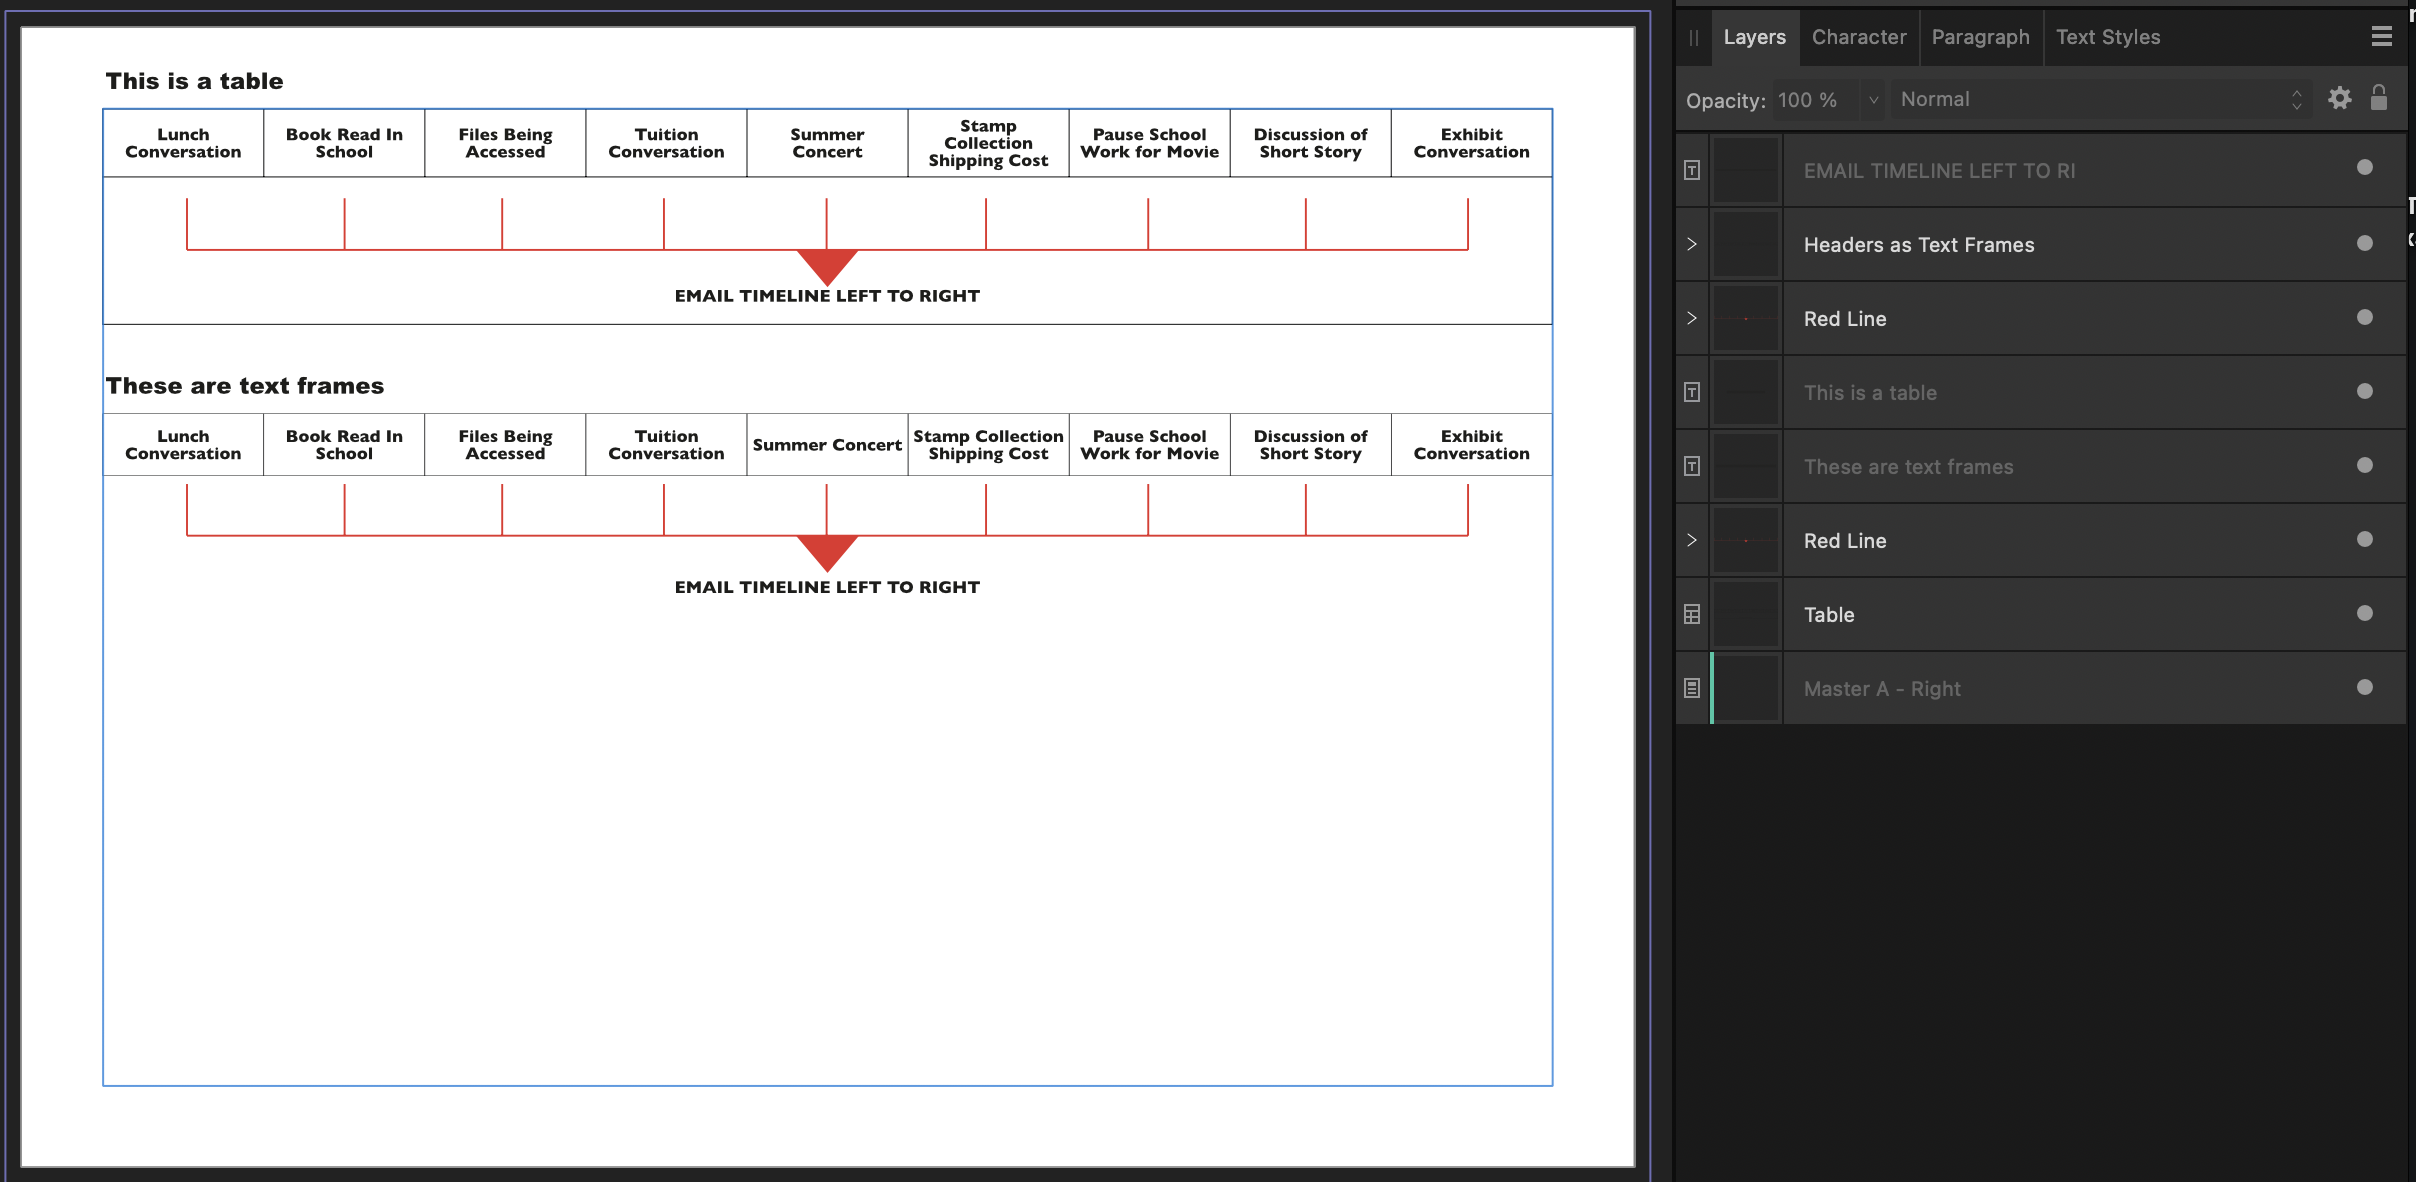Click the text icon beside 'These are text frames'

point(1690,466)
